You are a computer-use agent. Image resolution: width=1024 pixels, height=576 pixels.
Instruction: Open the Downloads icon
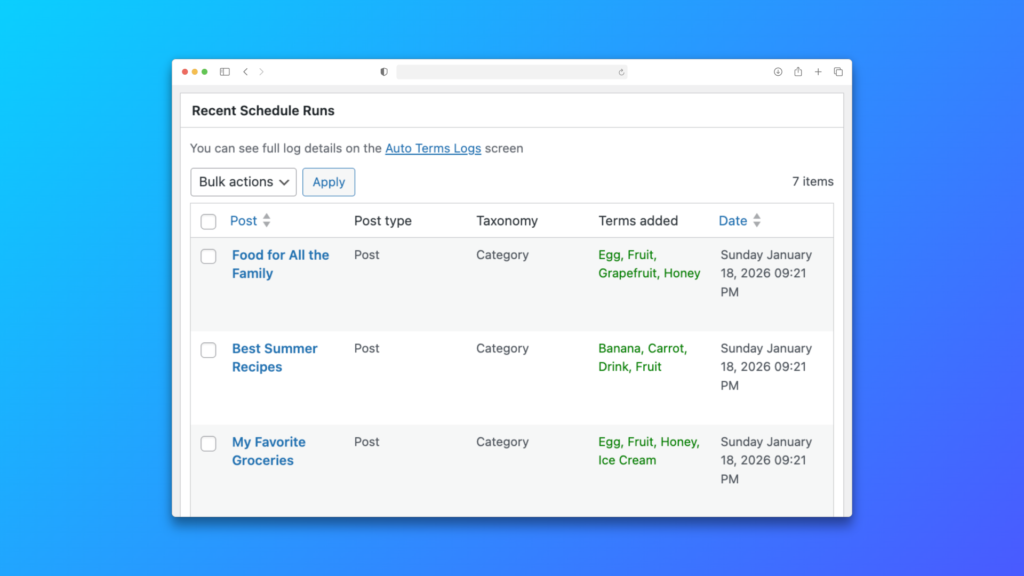click(778, 72)
